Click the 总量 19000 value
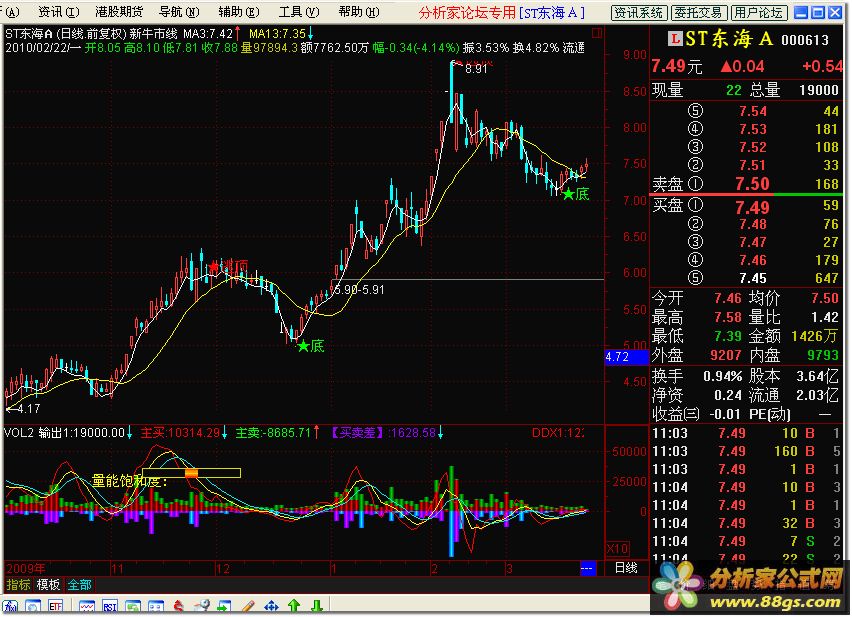Screen dimensions: 852x617 [819, 90]
